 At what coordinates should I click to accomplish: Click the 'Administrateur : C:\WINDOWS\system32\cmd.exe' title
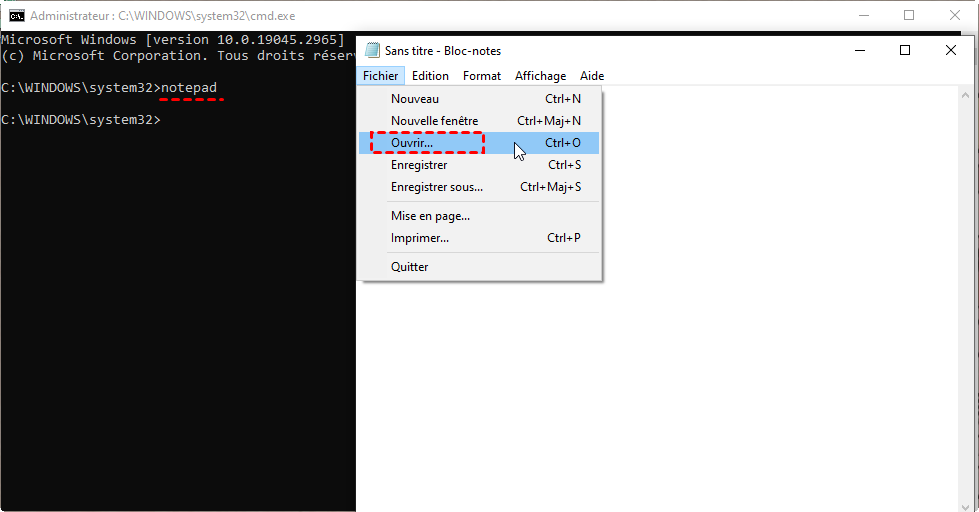pyautogui.click(x=163, y=16)
